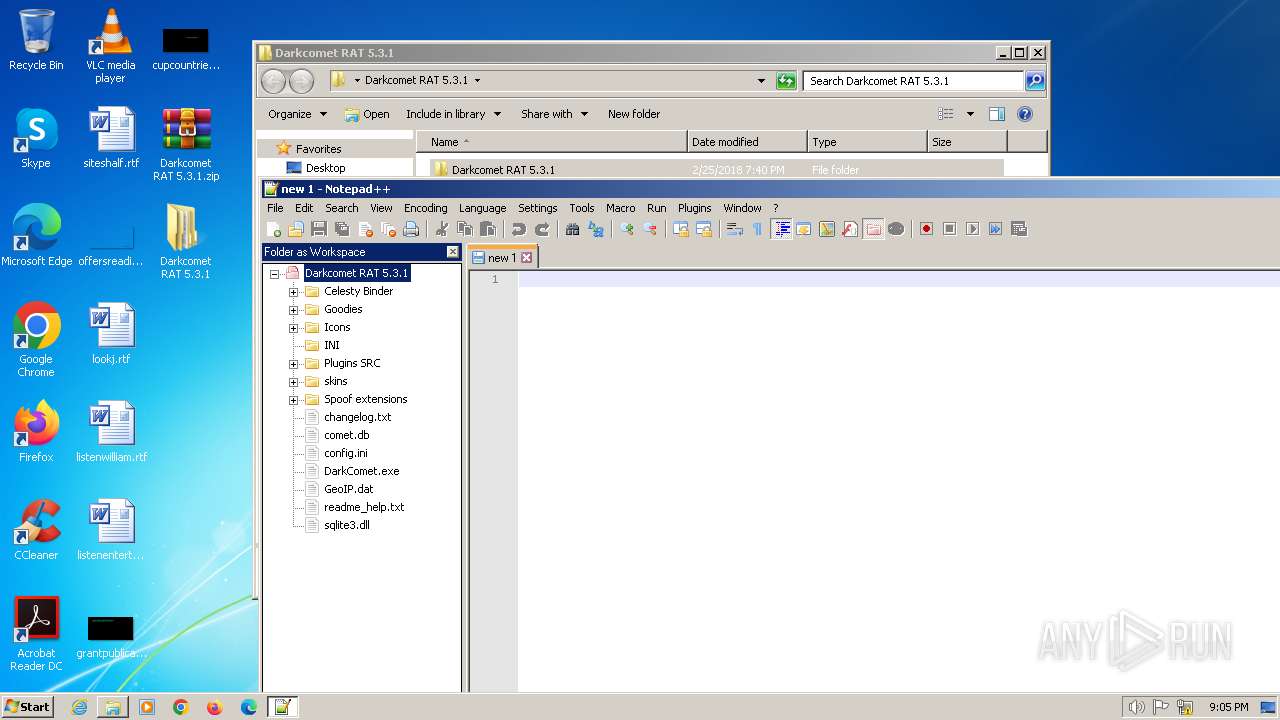
Task: Undo the last action via toolbar
Action: (519, 229)
